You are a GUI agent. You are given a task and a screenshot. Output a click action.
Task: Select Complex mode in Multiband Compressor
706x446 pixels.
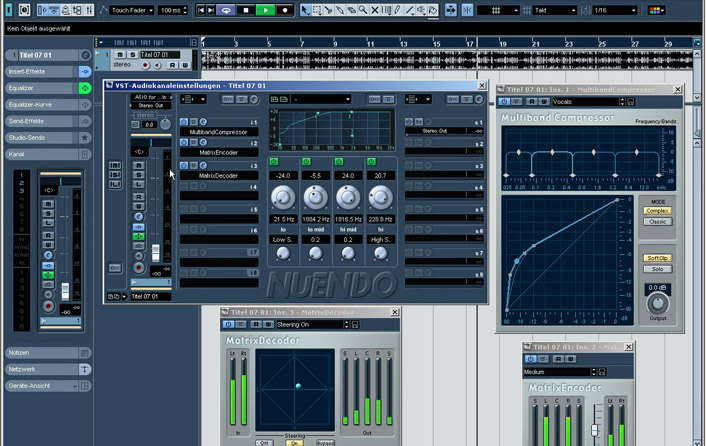tap(657, 211)
